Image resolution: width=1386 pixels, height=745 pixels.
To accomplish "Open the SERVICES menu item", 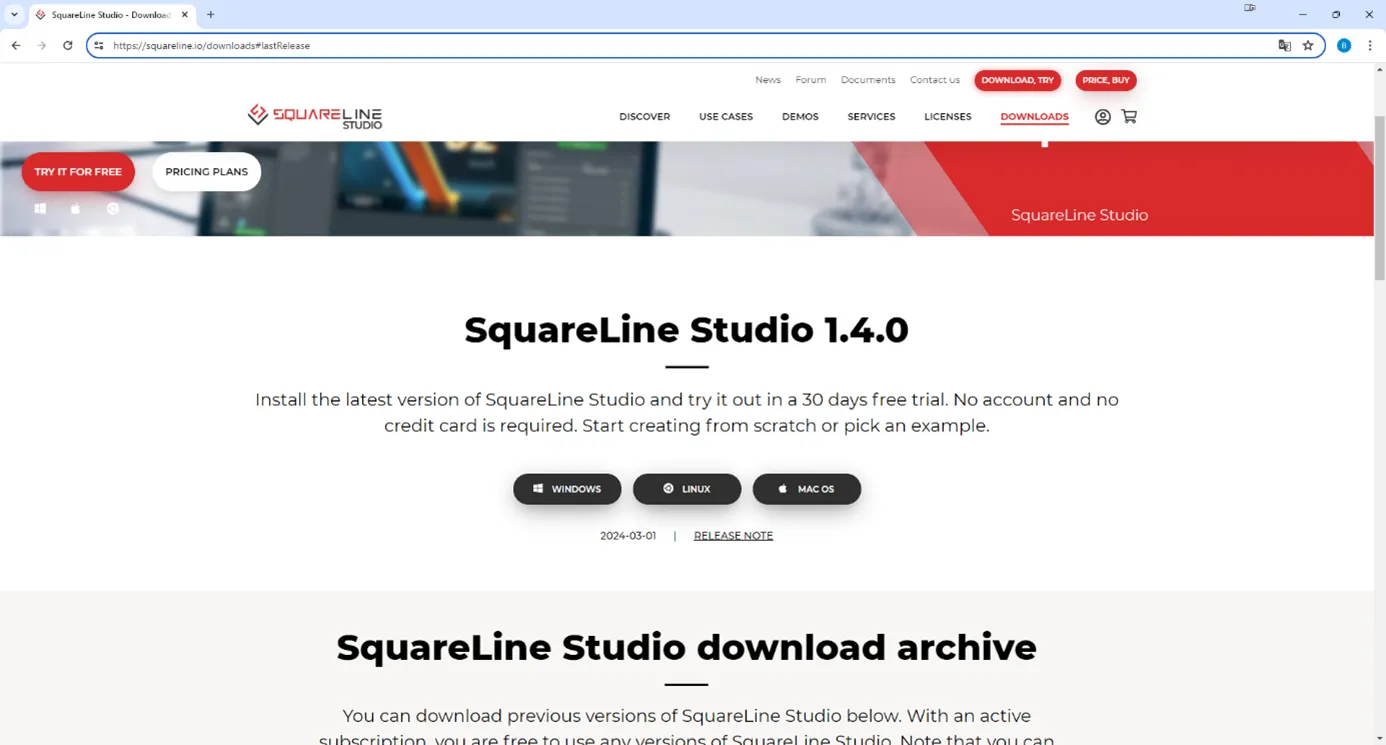I will coord(871,117).
